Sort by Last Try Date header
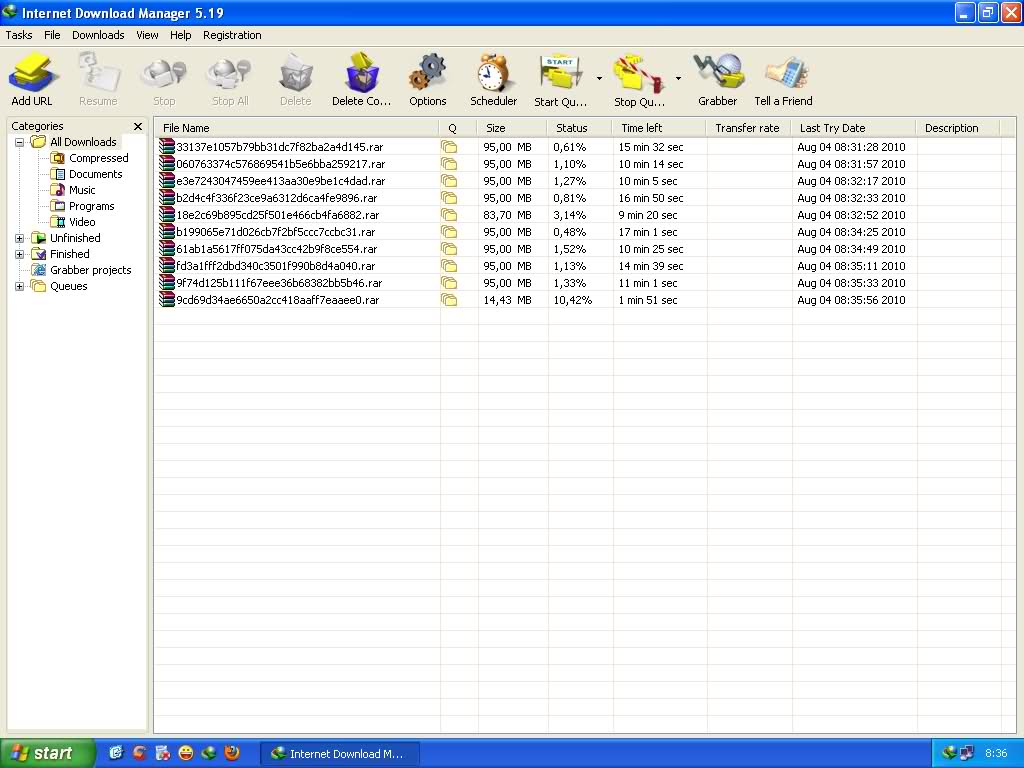Image resolution: width=1024 pixels, height=768 pixels. [854, 128]
